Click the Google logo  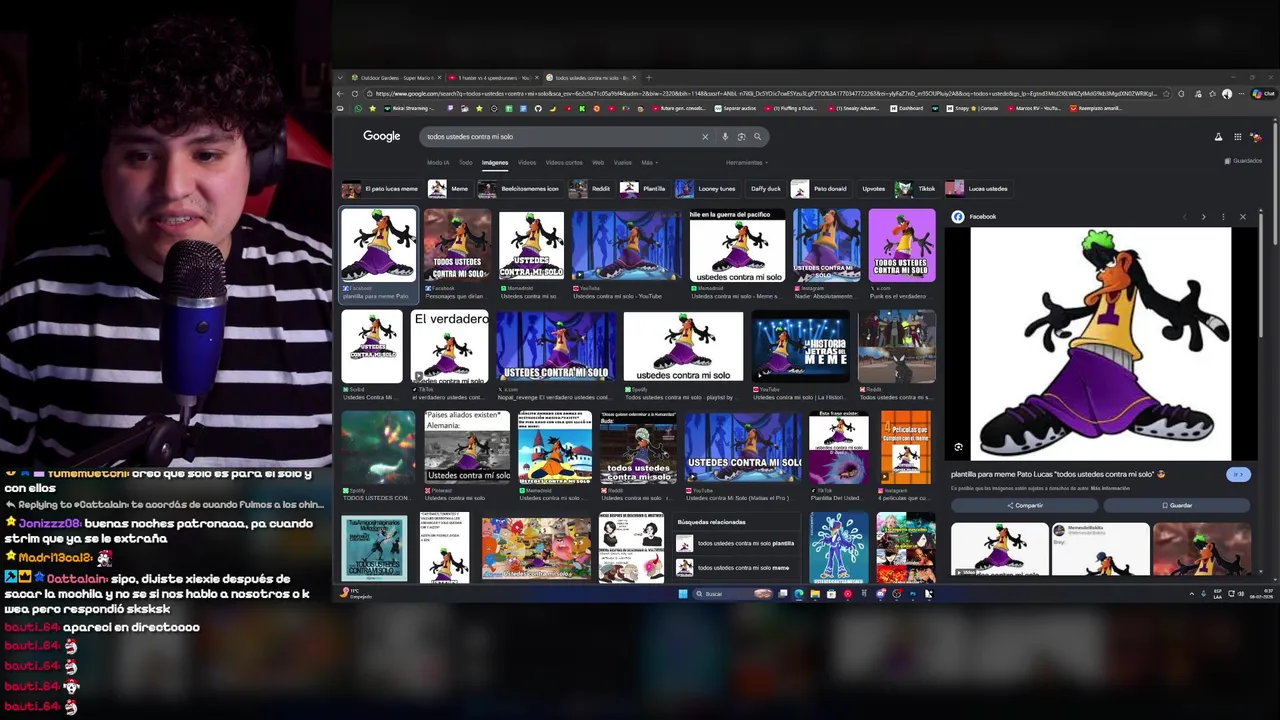(x=381, y=136)
